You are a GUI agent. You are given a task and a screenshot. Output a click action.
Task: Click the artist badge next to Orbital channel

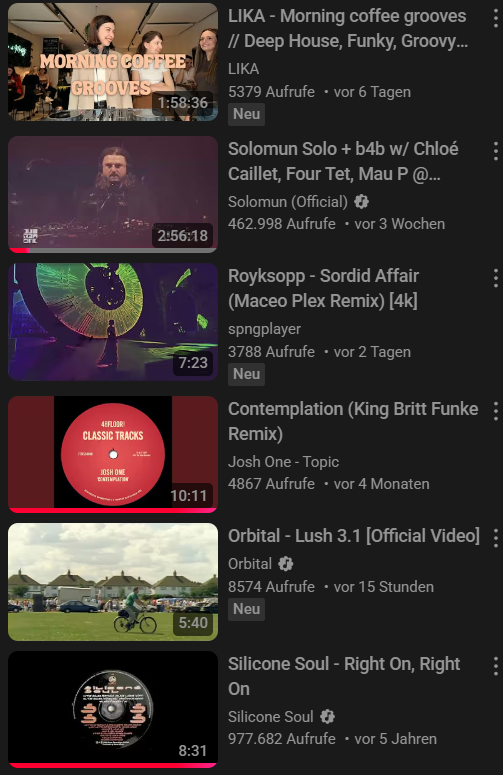click(x=286, y=563)
